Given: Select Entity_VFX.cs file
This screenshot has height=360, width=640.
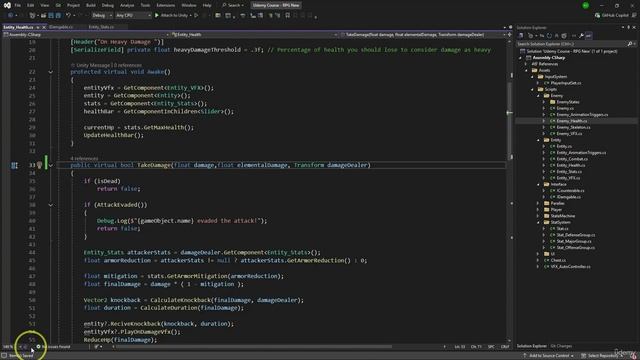Looking at the screenshot, I should 568,178.
